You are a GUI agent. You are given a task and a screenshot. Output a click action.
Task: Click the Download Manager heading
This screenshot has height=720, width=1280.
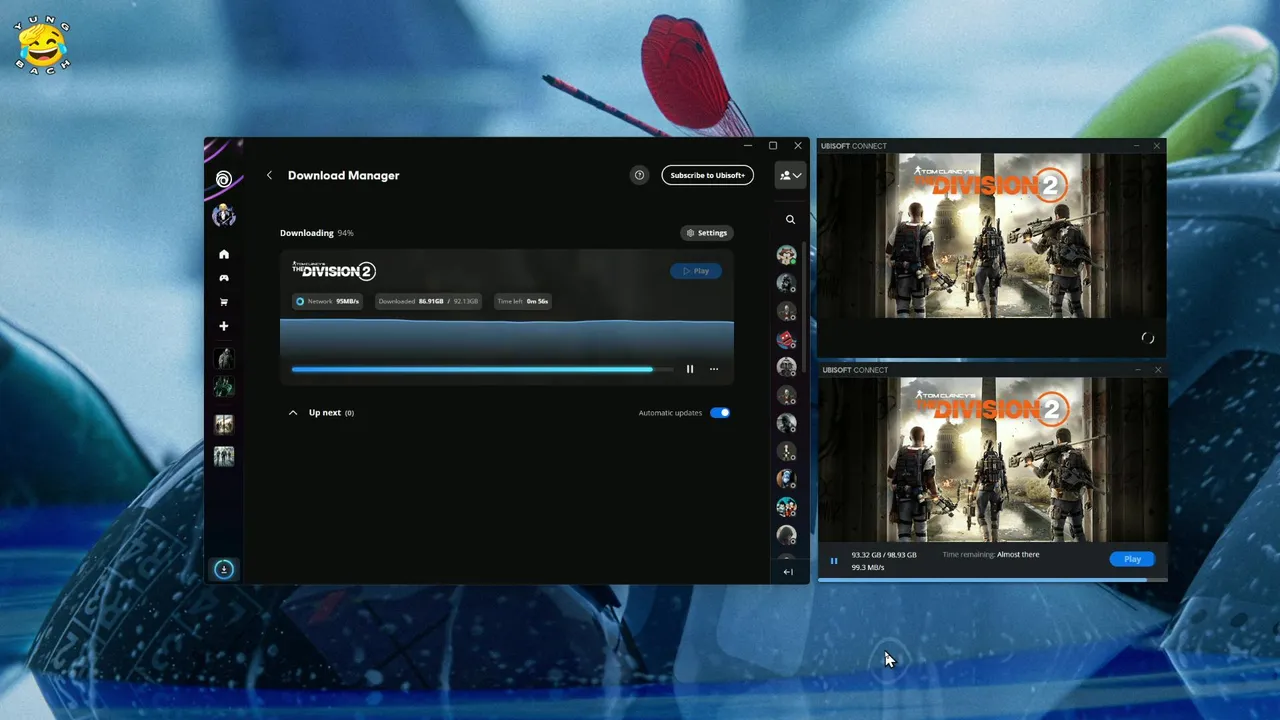(344, 175)
